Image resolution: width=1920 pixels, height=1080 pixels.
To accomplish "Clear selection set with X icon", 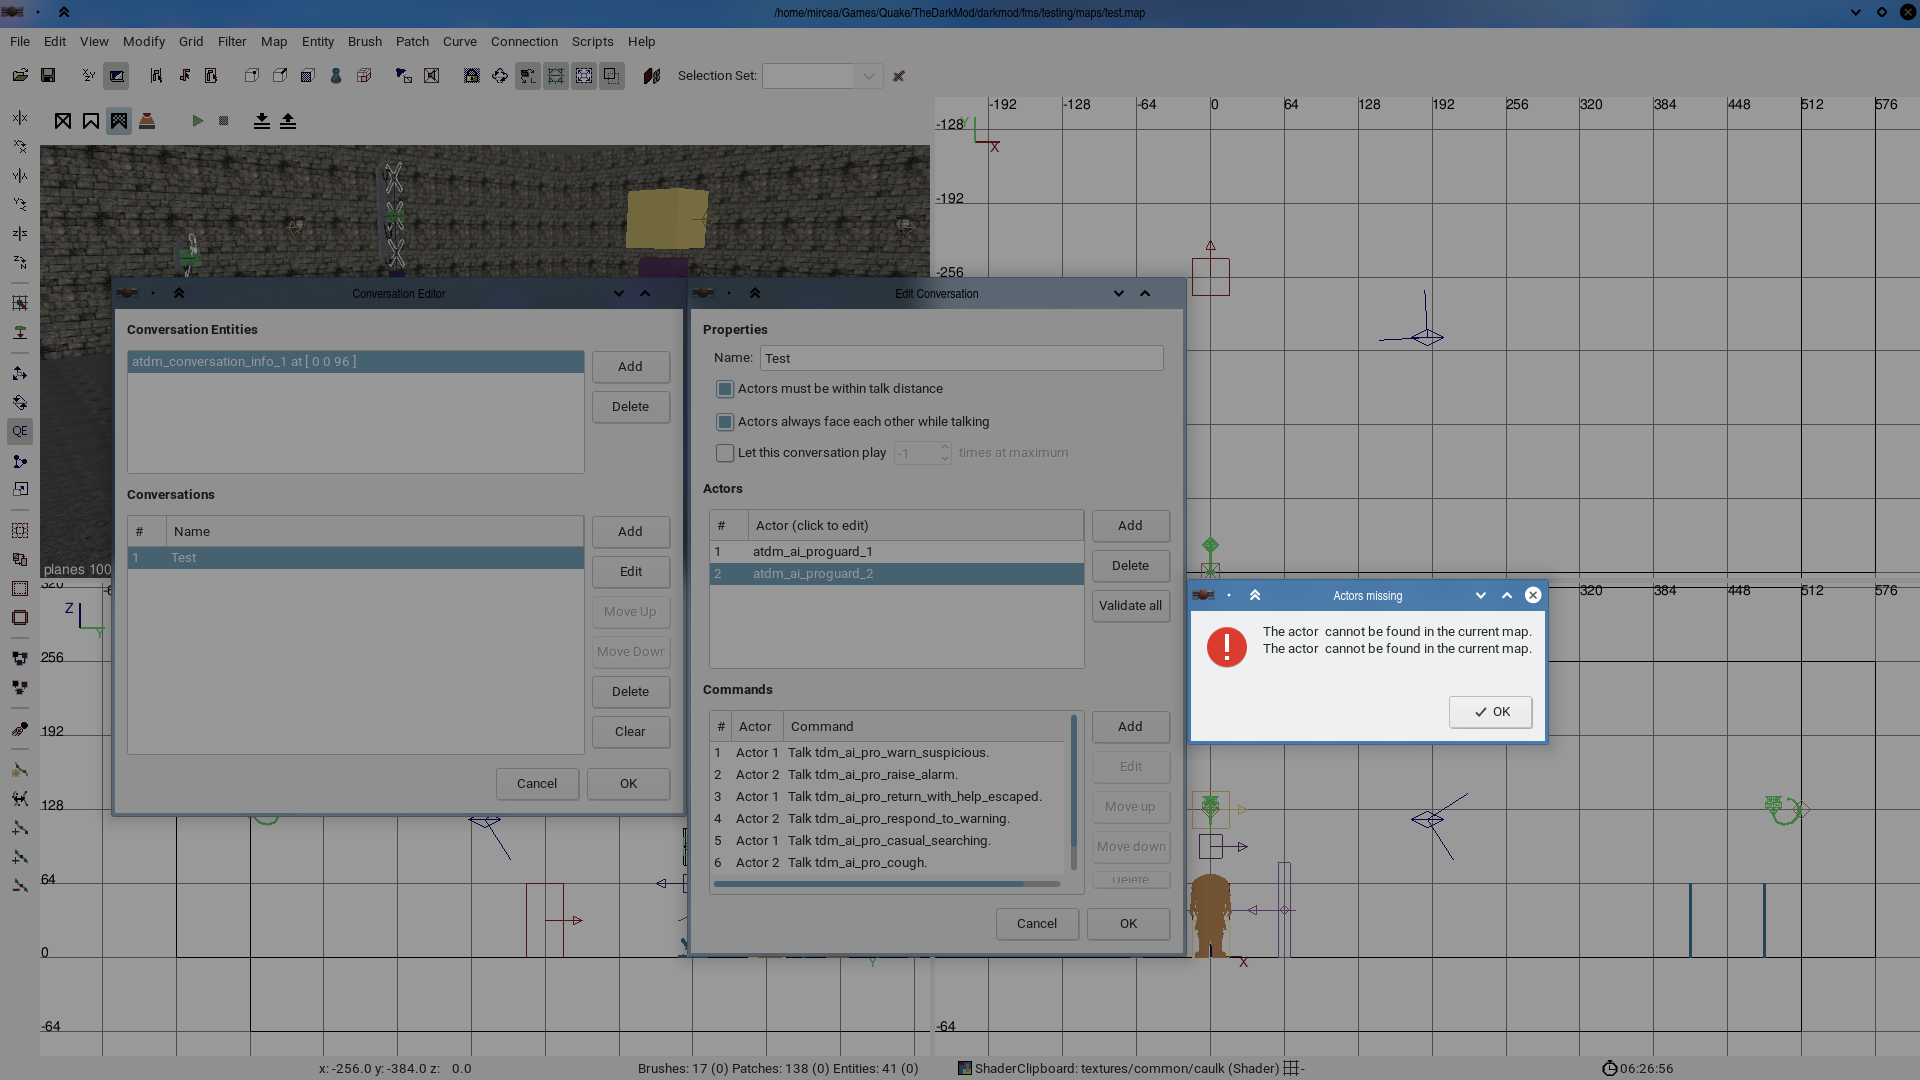I will pyautogui.click(x=899, y=76).
